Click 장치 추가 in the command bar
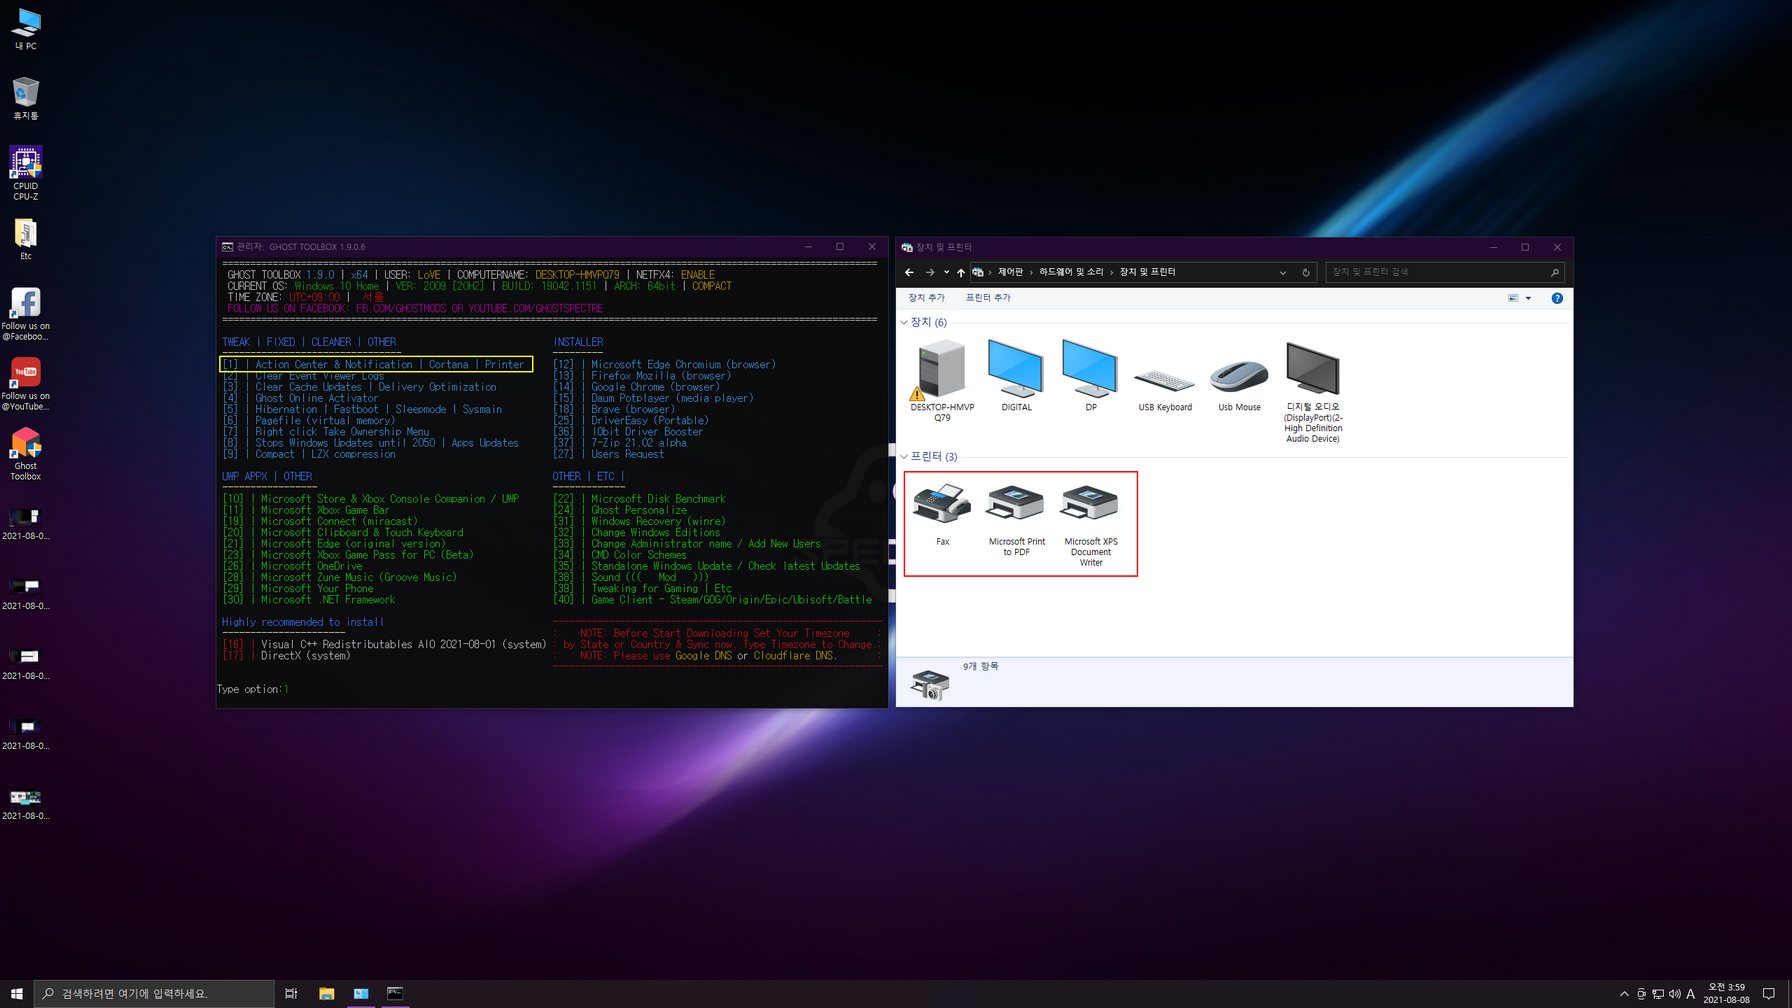Viewport: 1792px width, 1008px height. pyautogui.click(x=926, y=298)
